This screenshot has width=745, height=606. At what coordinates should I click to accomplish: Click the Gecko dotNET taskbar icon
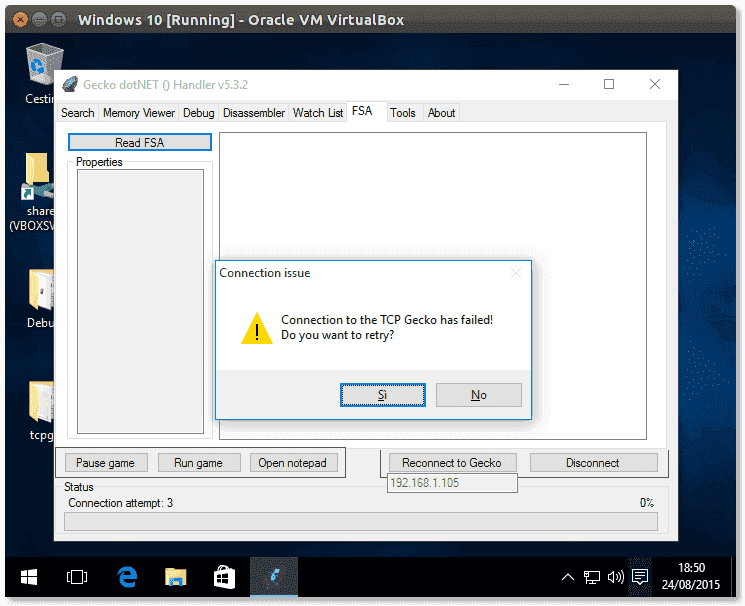tap(274, 577)
